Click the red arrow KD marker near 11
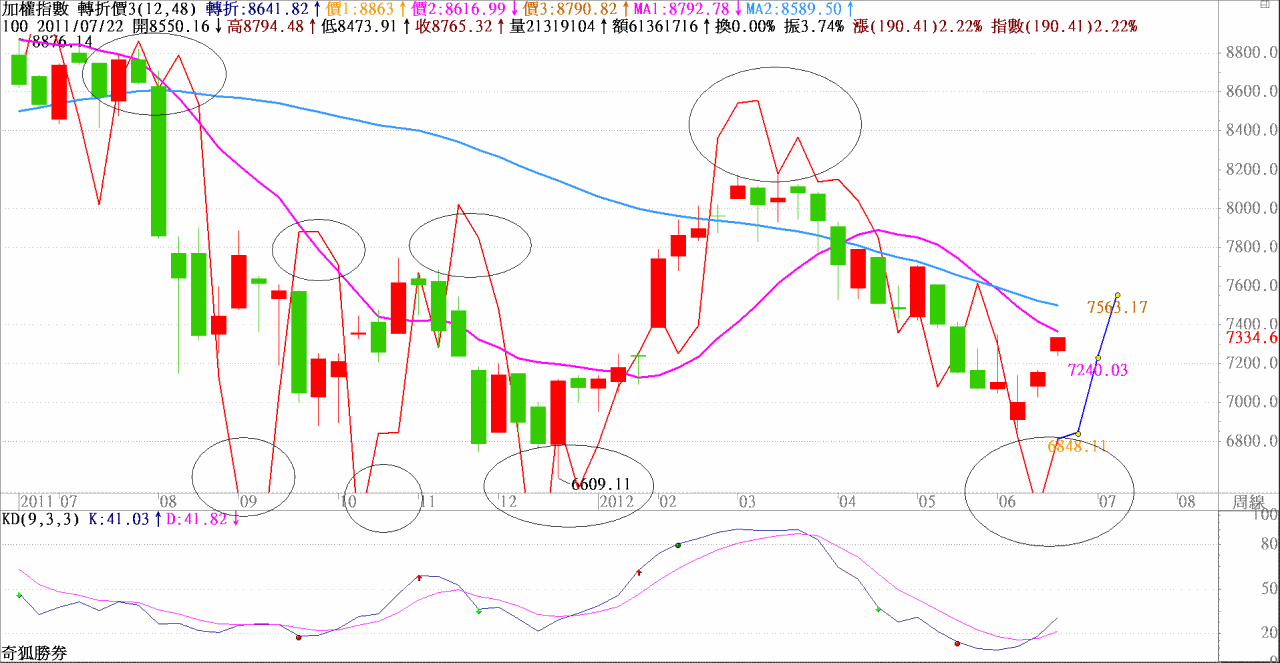The width and height of the screenshot is (1280, 663). 419,577
